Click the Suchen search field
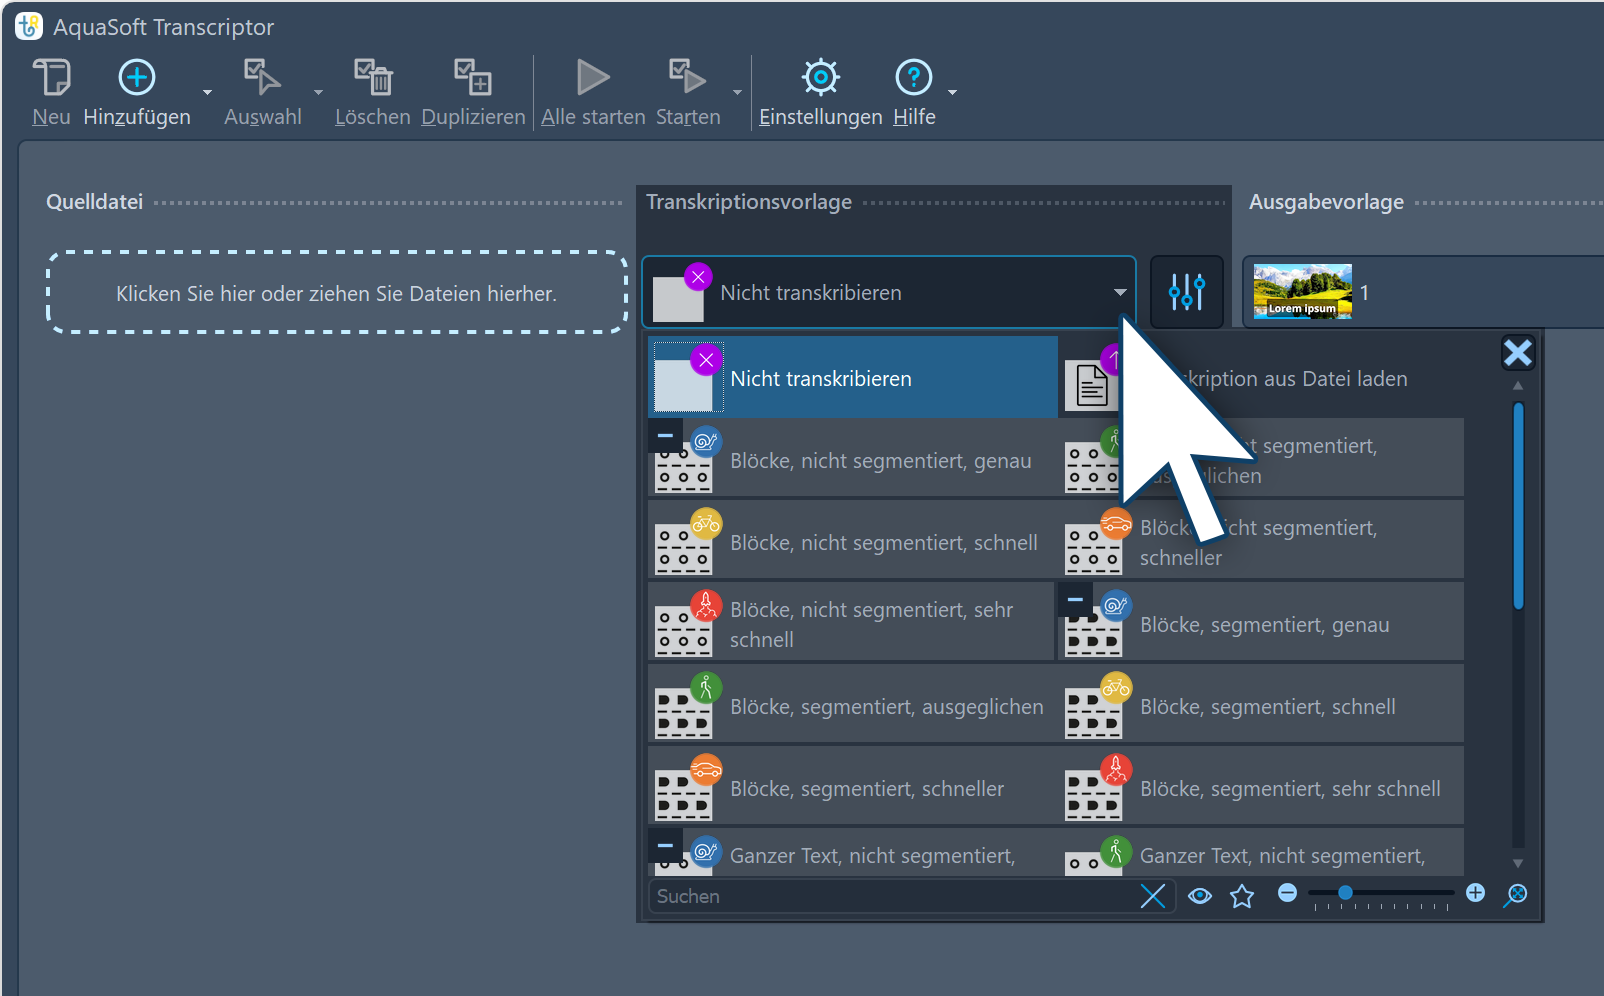This screenshot has height=996, width=1604. pyautogui.click(x=890, y=896)
